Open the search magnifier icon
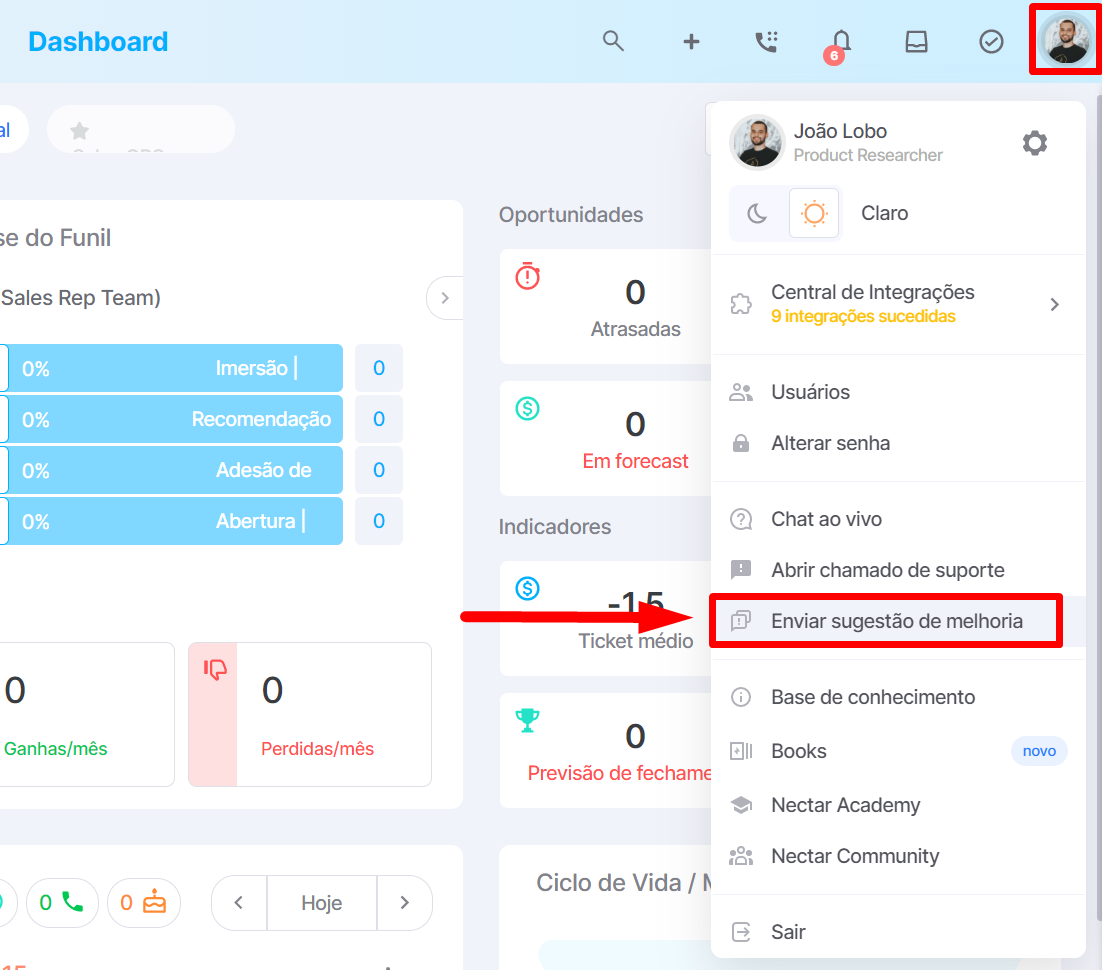 (613, 41)
